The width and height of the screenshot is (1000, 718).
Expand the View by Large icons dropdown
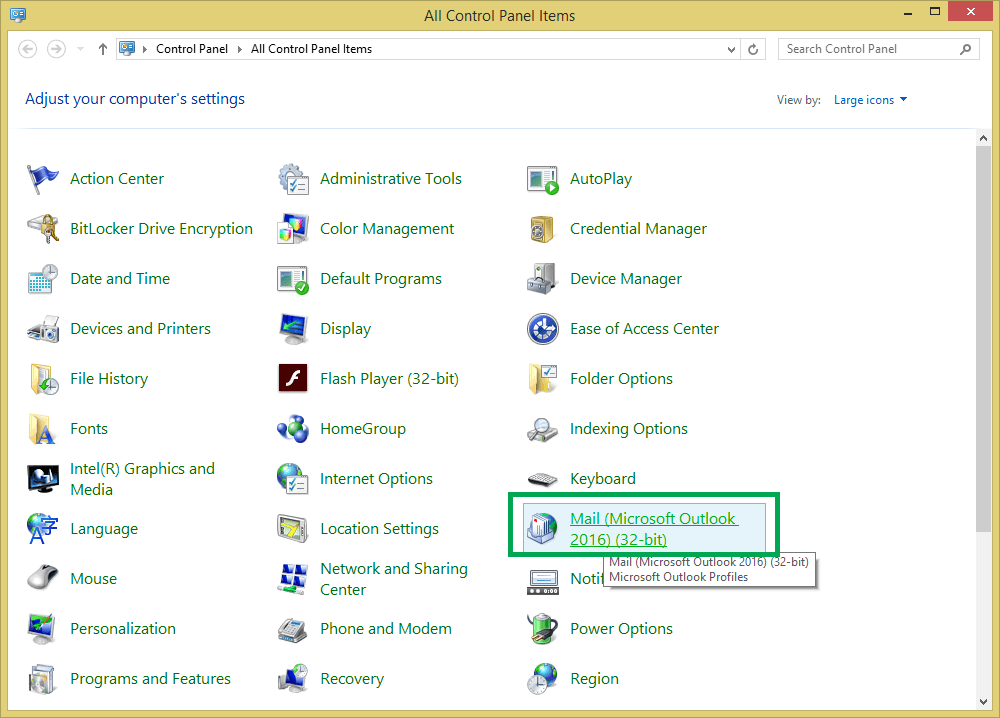point(871,100)
